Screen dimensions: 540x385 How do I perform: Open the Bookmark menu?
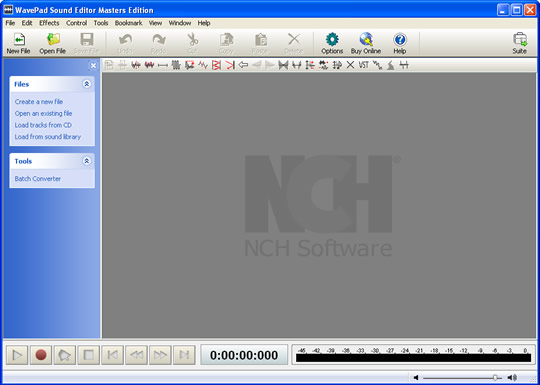[x=128, y=23]
